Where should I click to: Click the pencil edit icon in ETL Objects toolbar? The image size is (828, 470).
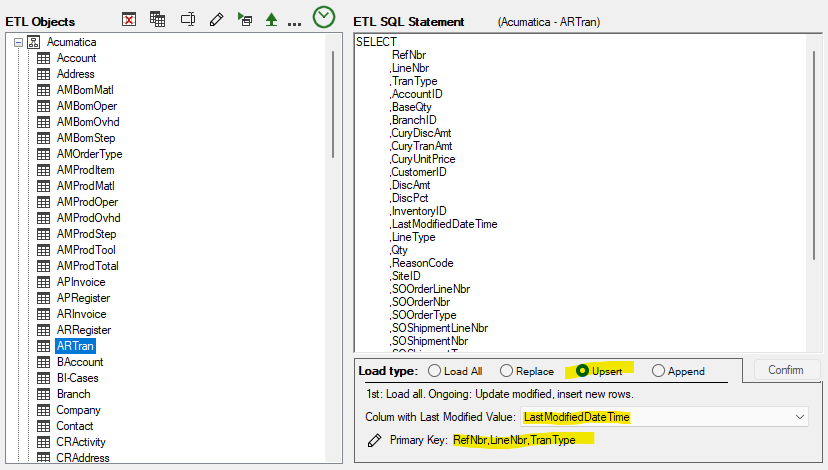[216, 19]
